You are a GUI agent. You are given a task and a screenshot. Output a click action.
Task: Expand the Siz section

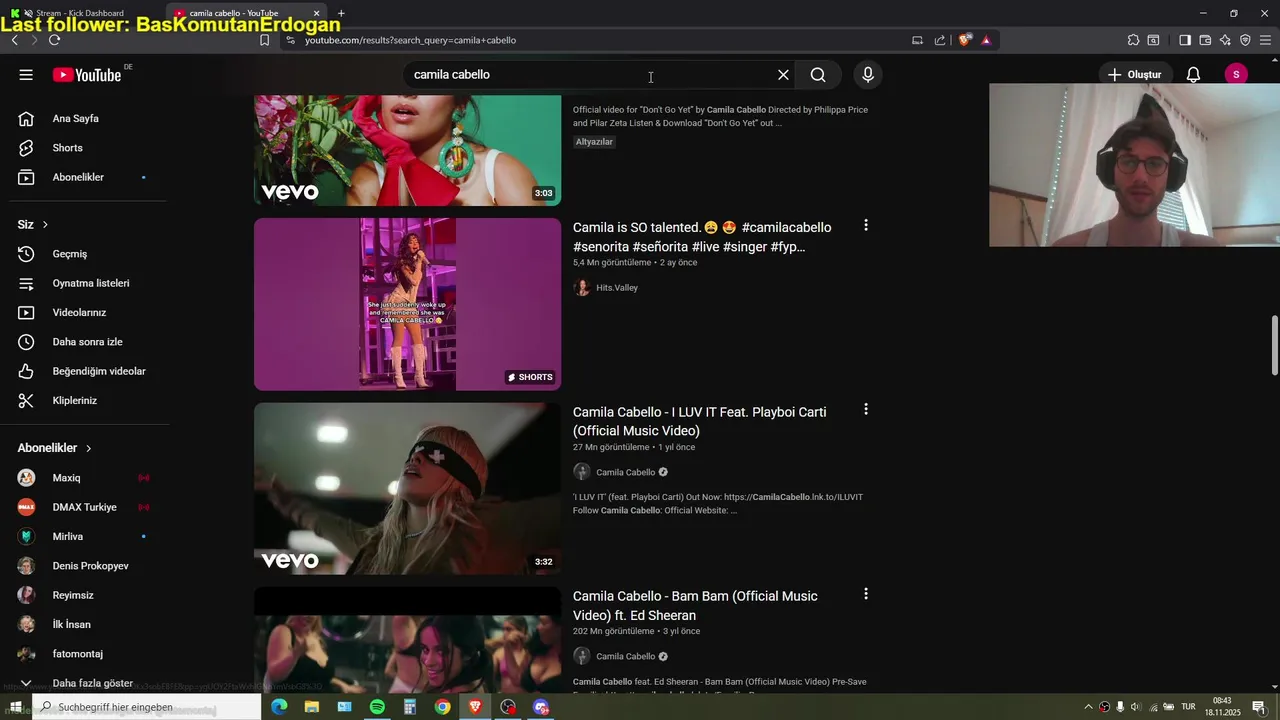pyautogui.click(x=33, y=225)
